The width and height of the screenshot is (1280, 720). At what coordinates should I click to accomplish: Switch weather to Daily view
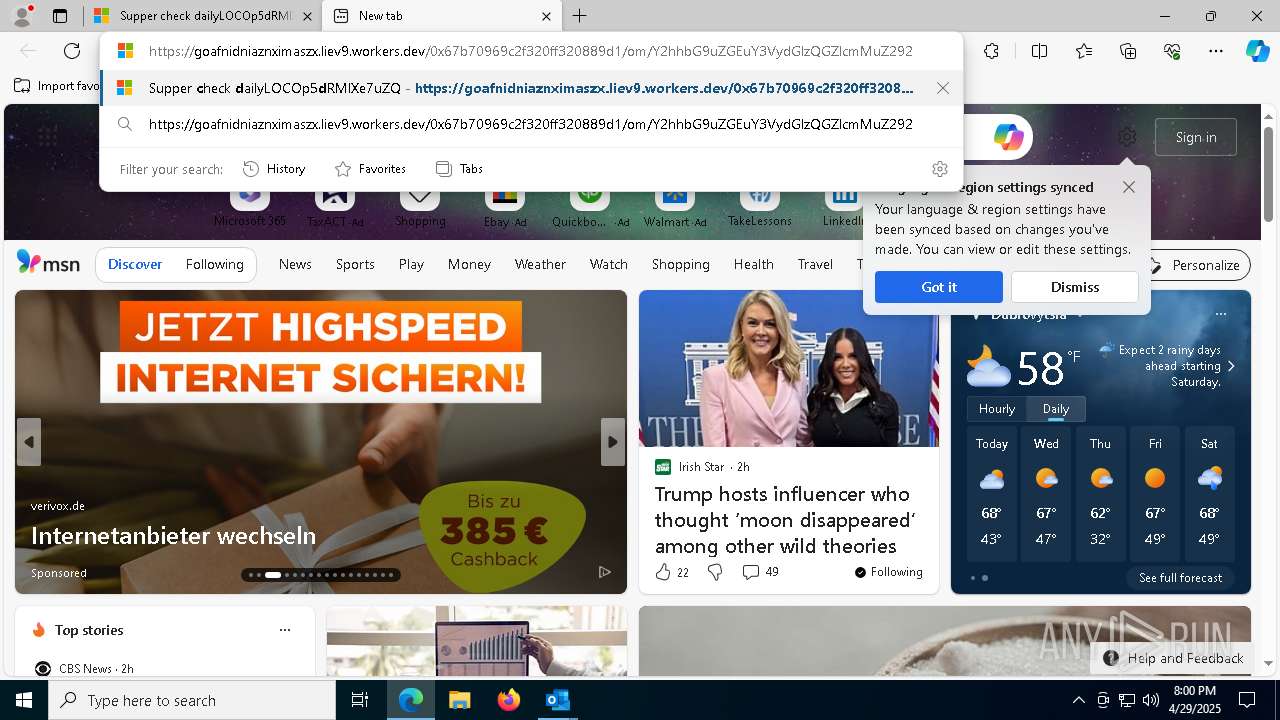tap(1056, 409)
